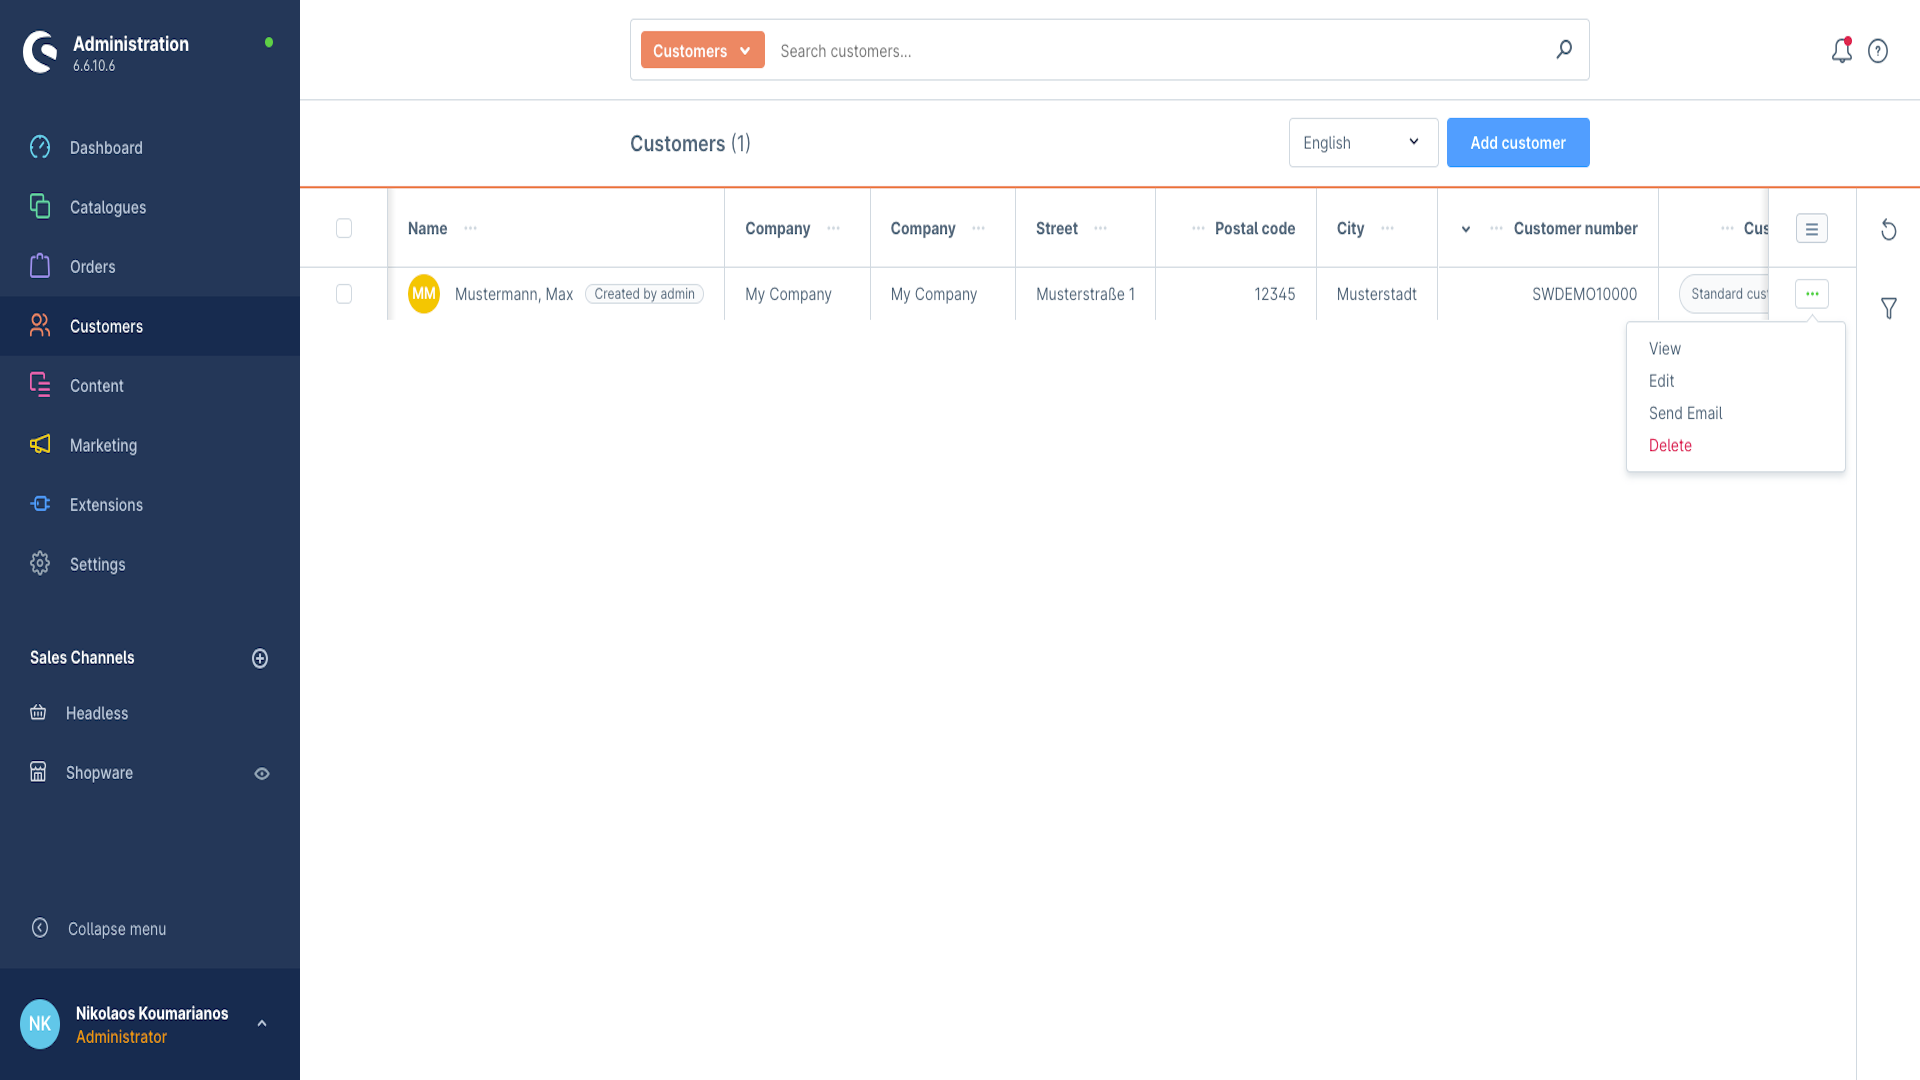Open the grid column settings list icon

1811,229
